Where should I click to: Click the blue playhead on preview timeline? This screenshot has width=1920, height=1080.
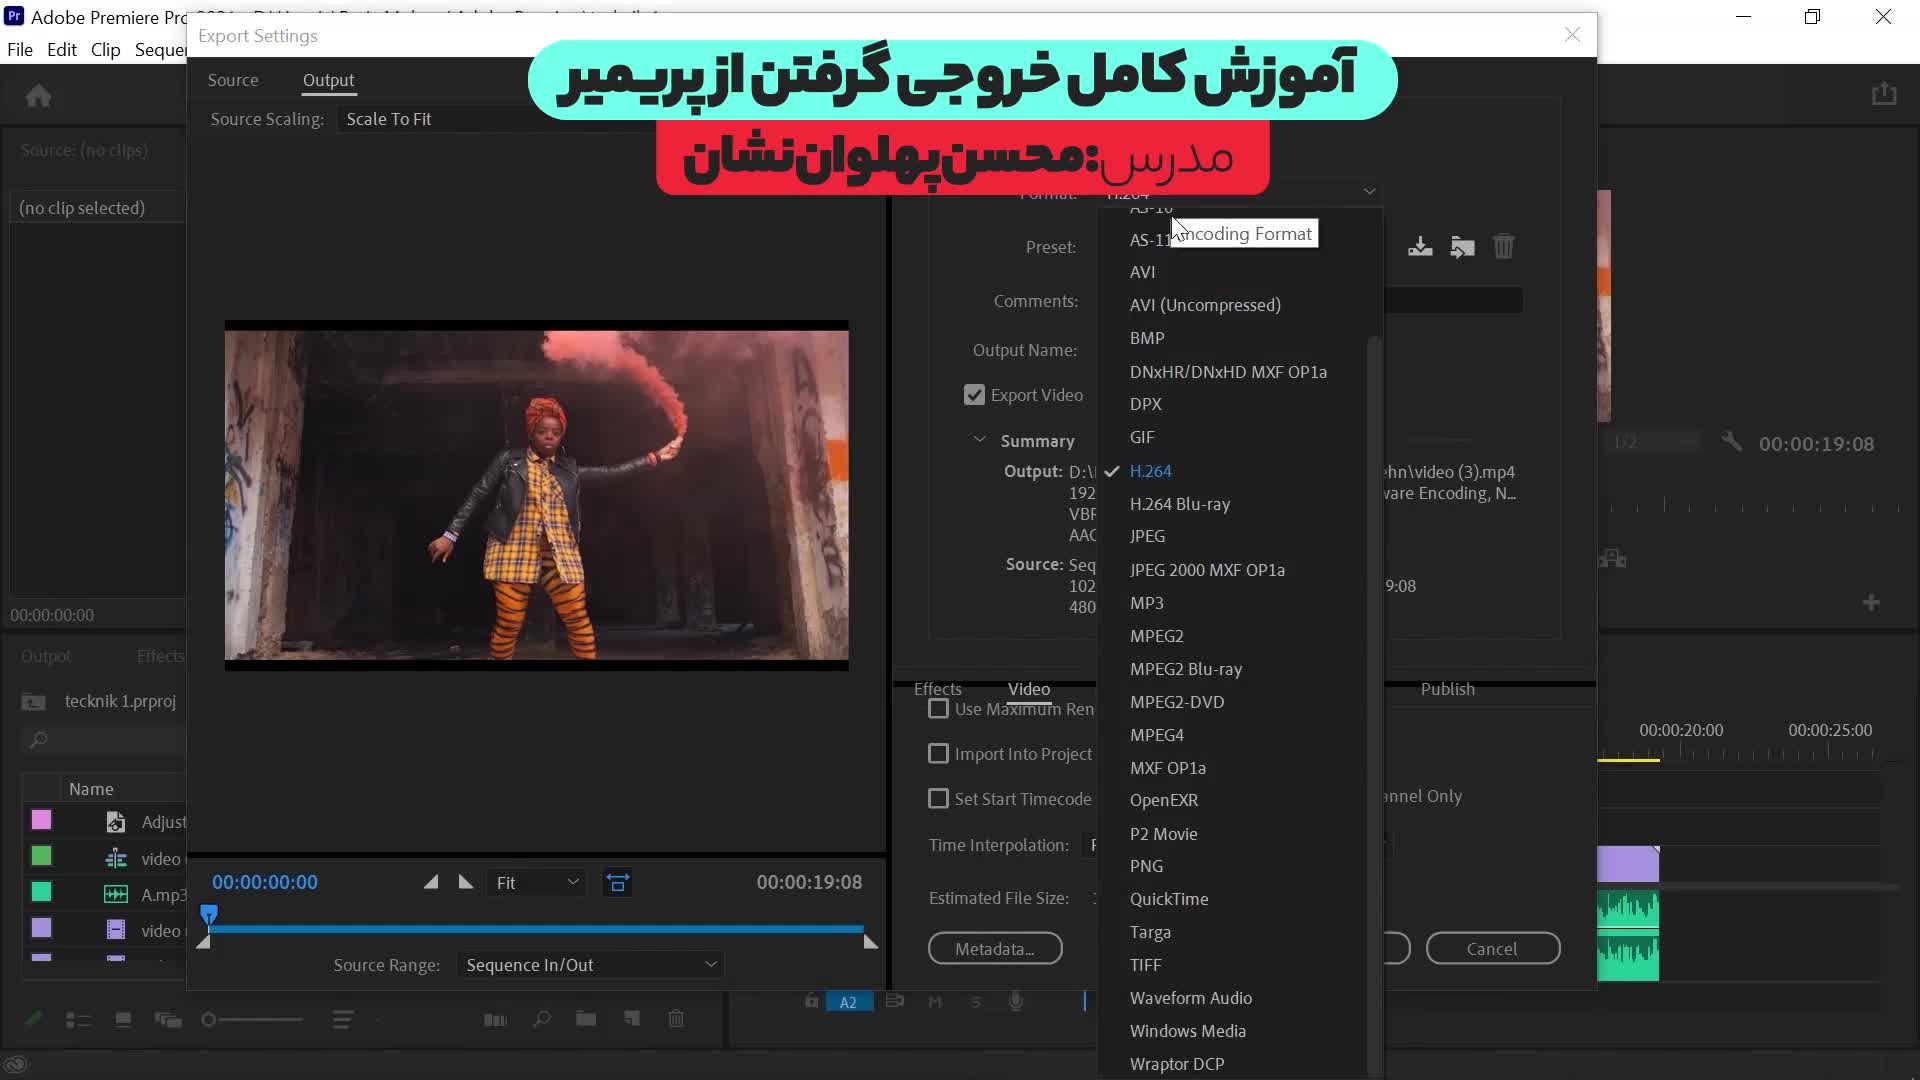coord(209,914)
